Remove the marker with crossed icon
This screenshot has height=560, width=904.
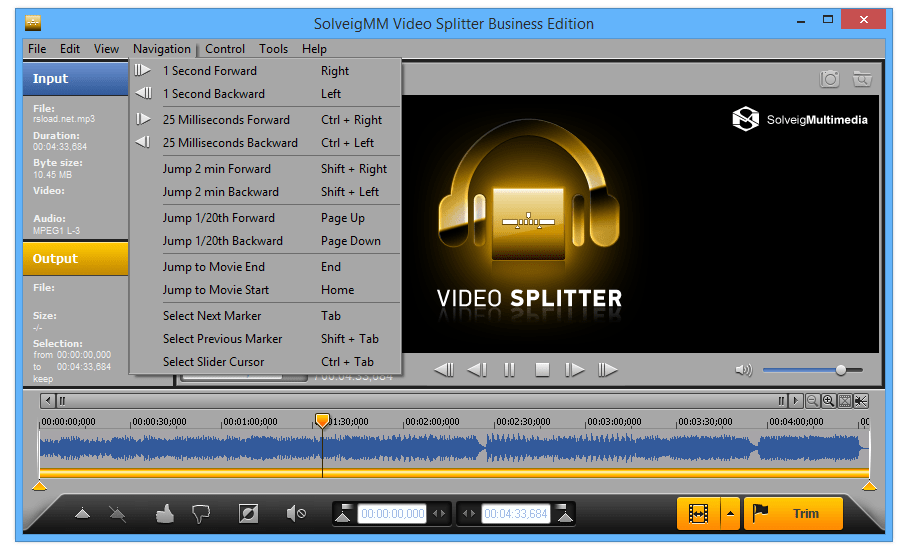click(x=118, y=513)
